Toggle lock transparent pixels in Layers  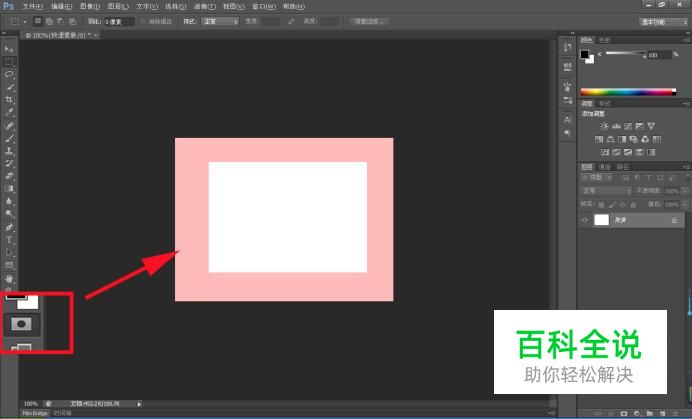pyautogui.click(x=601, y=205)
